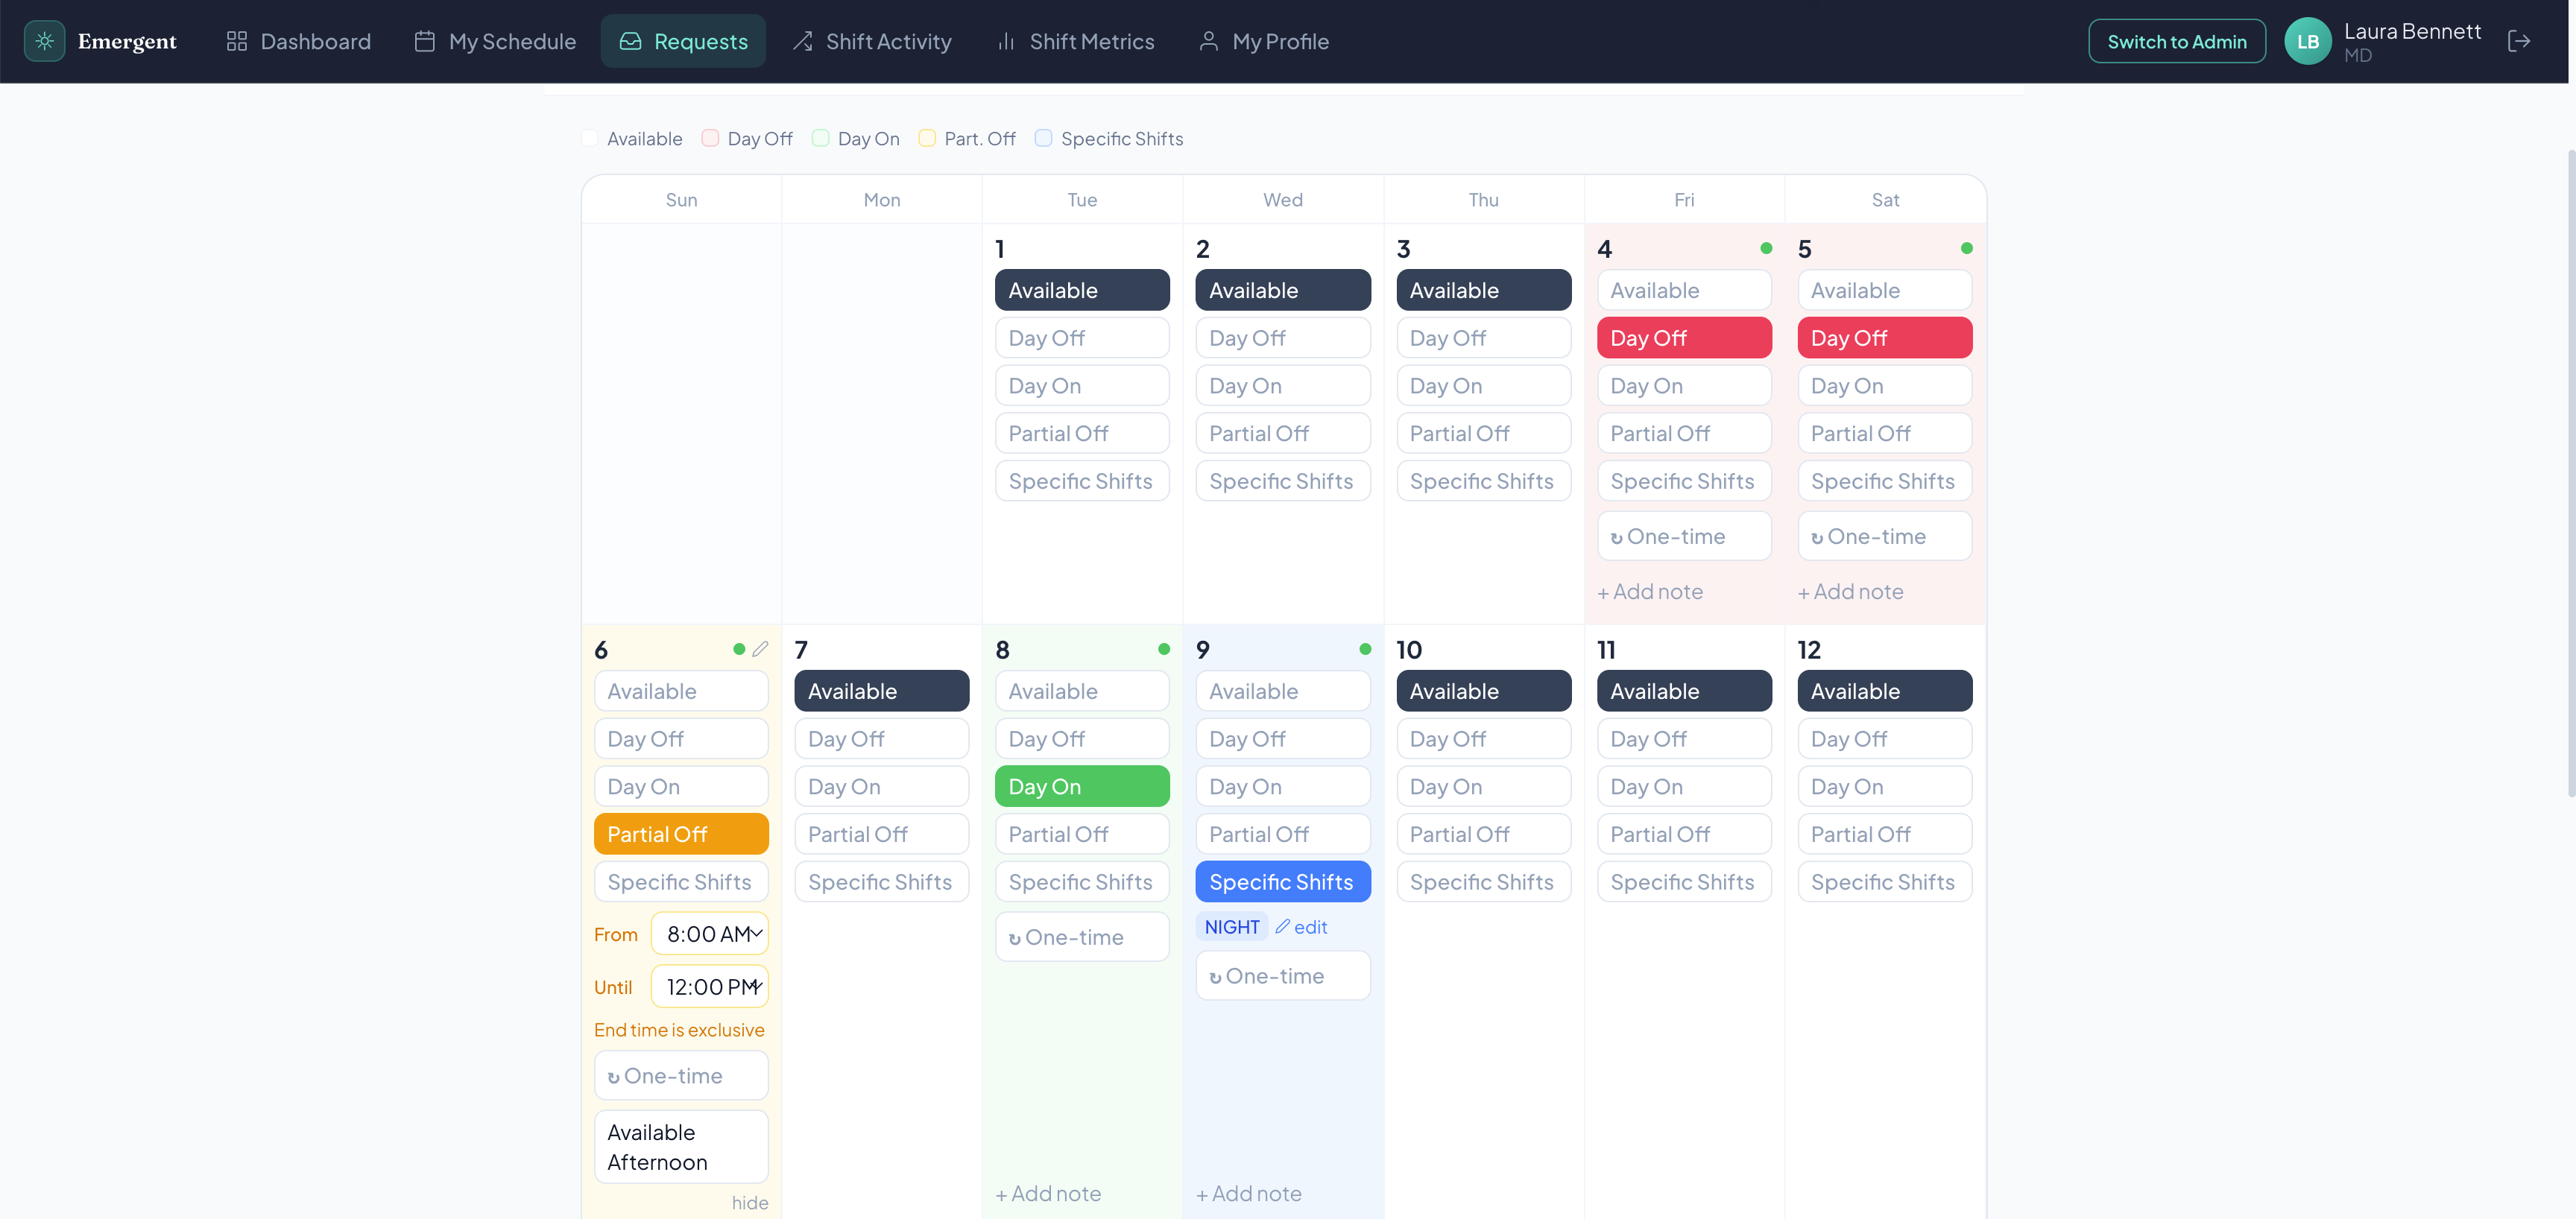Add a note to day 9
Viewport: 2576px width, 1219px height.
pyautogui.click(x=1249, y=1194)
